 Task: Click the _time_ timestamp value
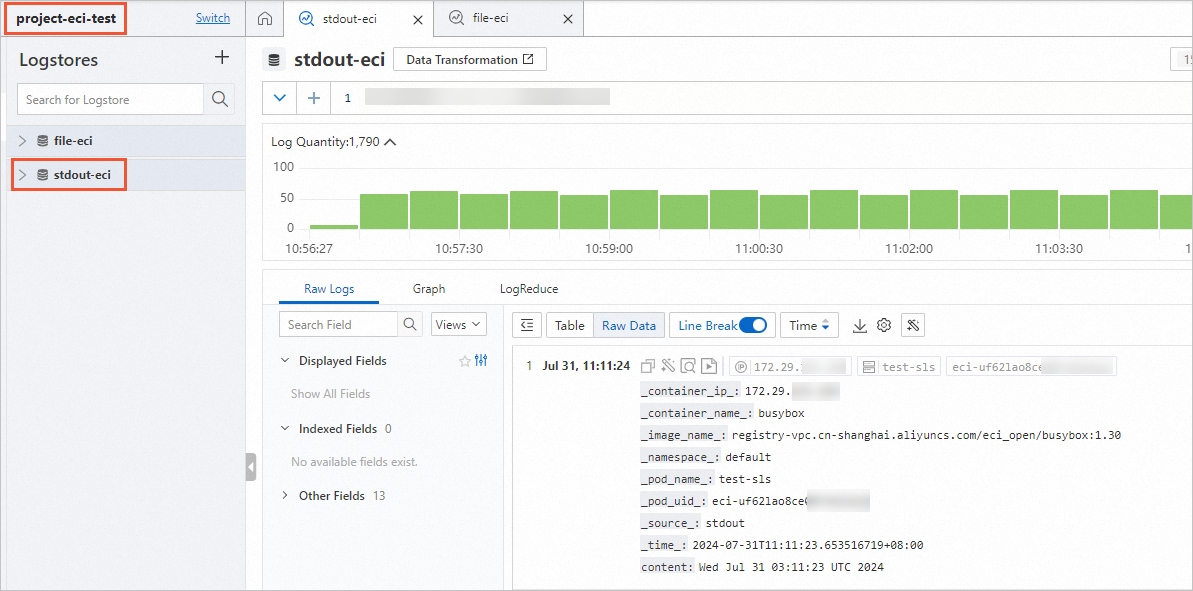808,545
